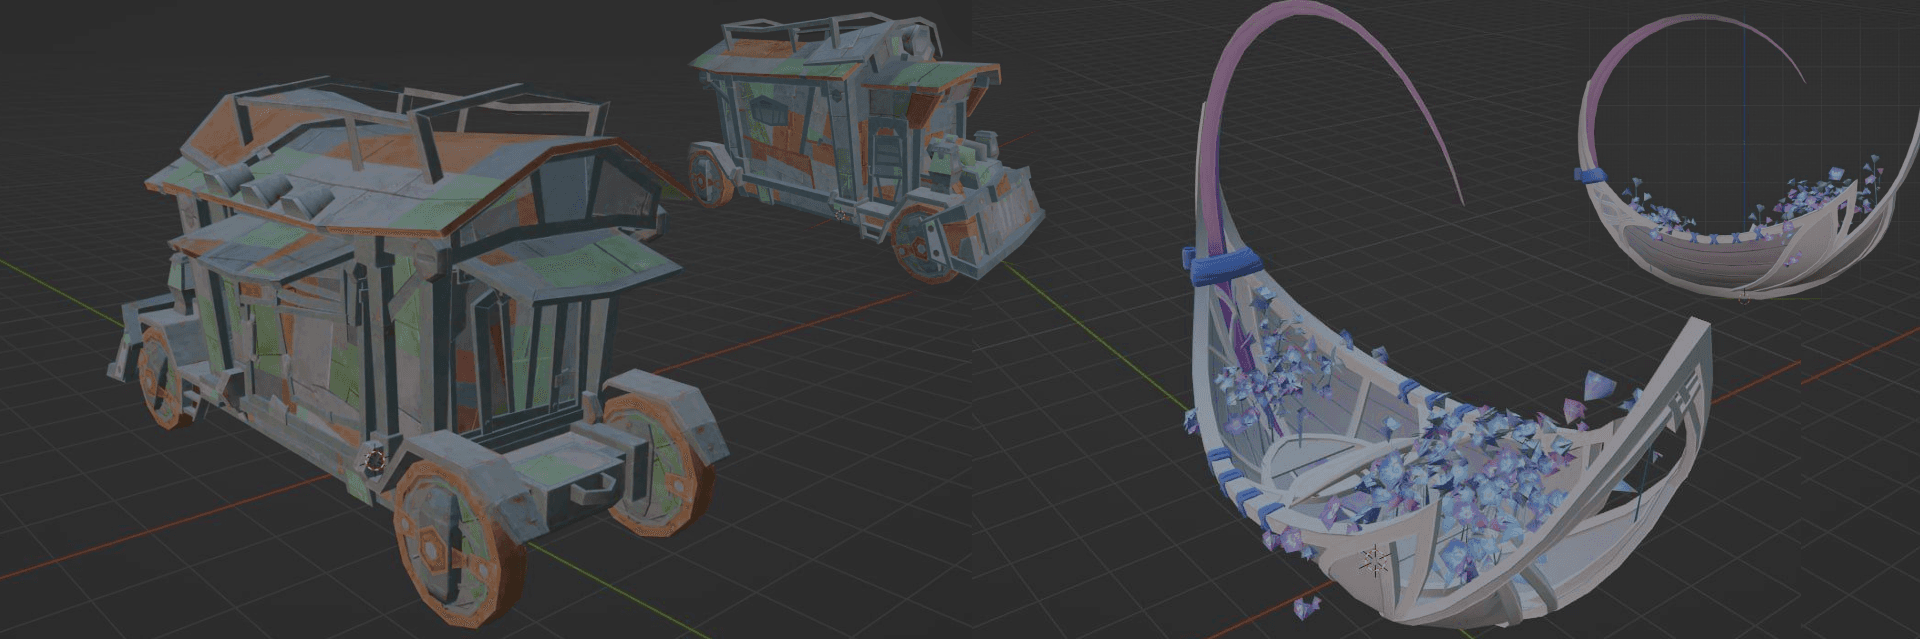Click the snowflake emblem on large boat hull

coord(1377,562)
